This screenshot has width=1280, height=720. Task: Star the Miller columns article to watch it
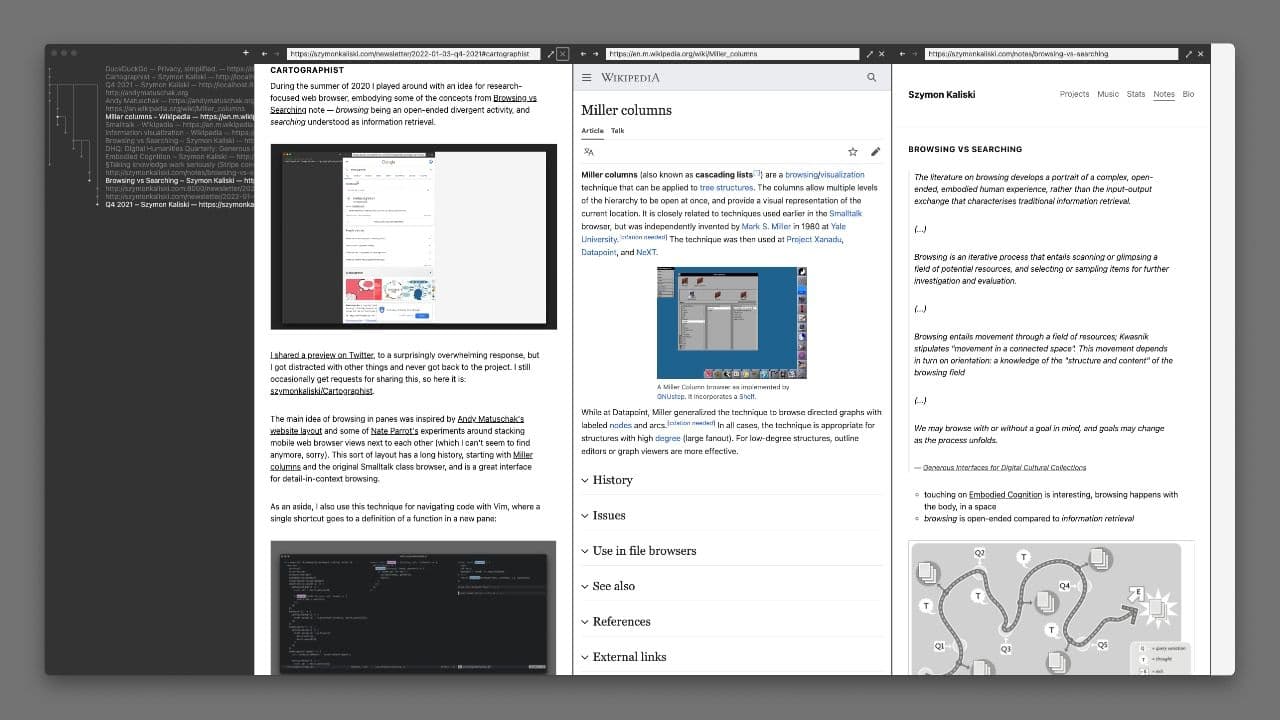[853, 152]
